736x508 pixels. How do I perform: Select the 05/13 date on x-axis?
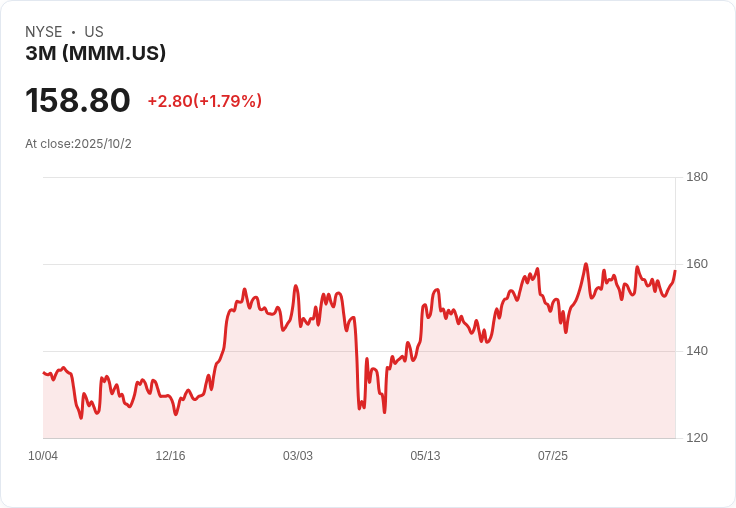(x=425, y=456)
